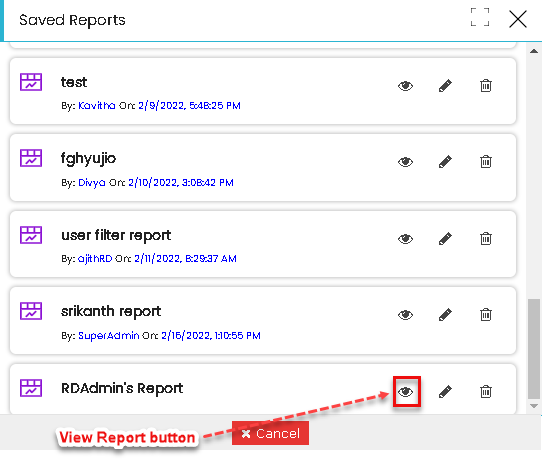Image resolution: width=542 pixels, height=464 pixels.
Task: Edit the test report with the pencil icon
Action: point(445,86)
